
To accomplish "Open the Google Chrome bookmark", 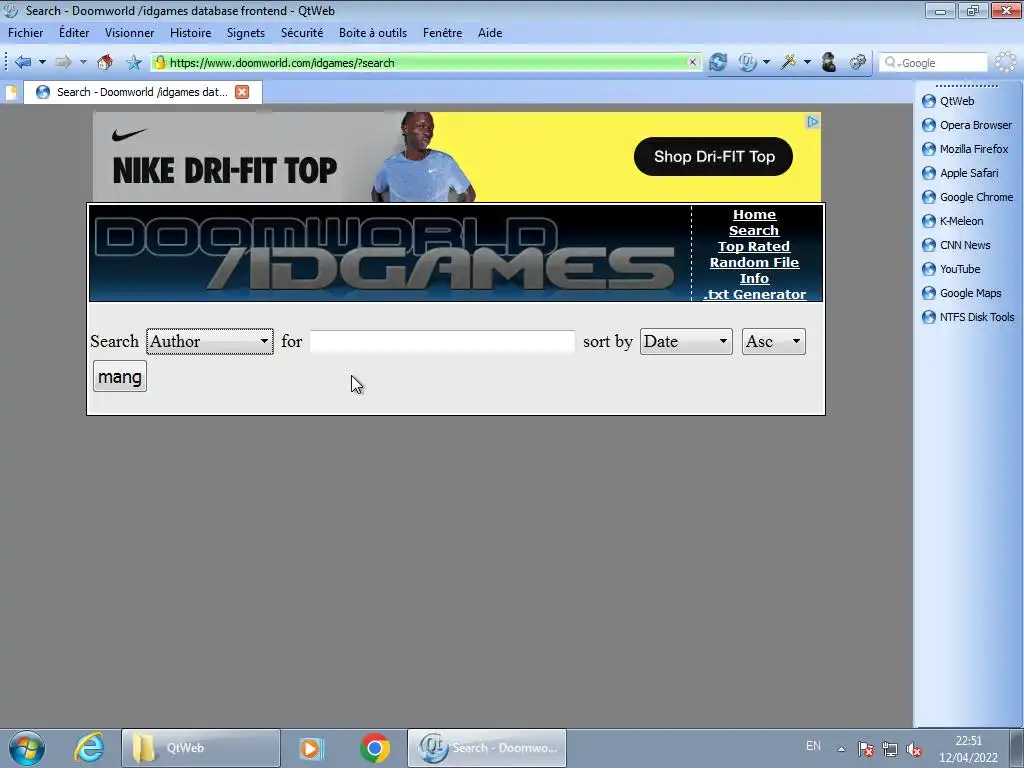I will point(967,197).
